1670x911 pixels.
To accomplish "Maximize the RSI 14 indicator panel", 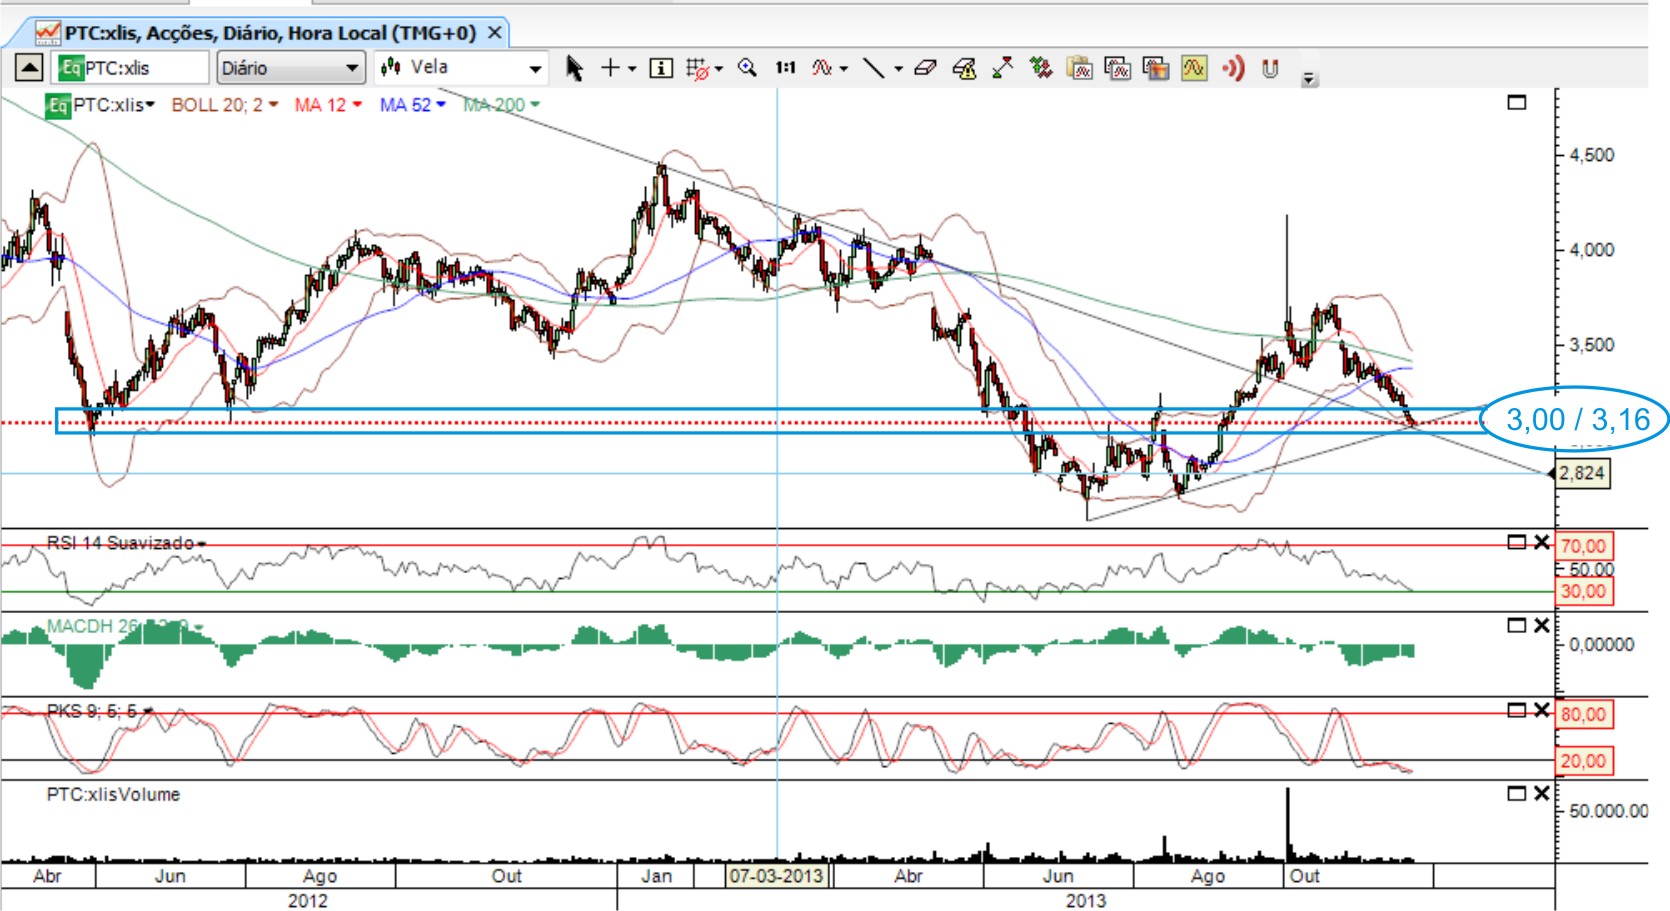I will pyautogui.click(x=1517, y=542).
